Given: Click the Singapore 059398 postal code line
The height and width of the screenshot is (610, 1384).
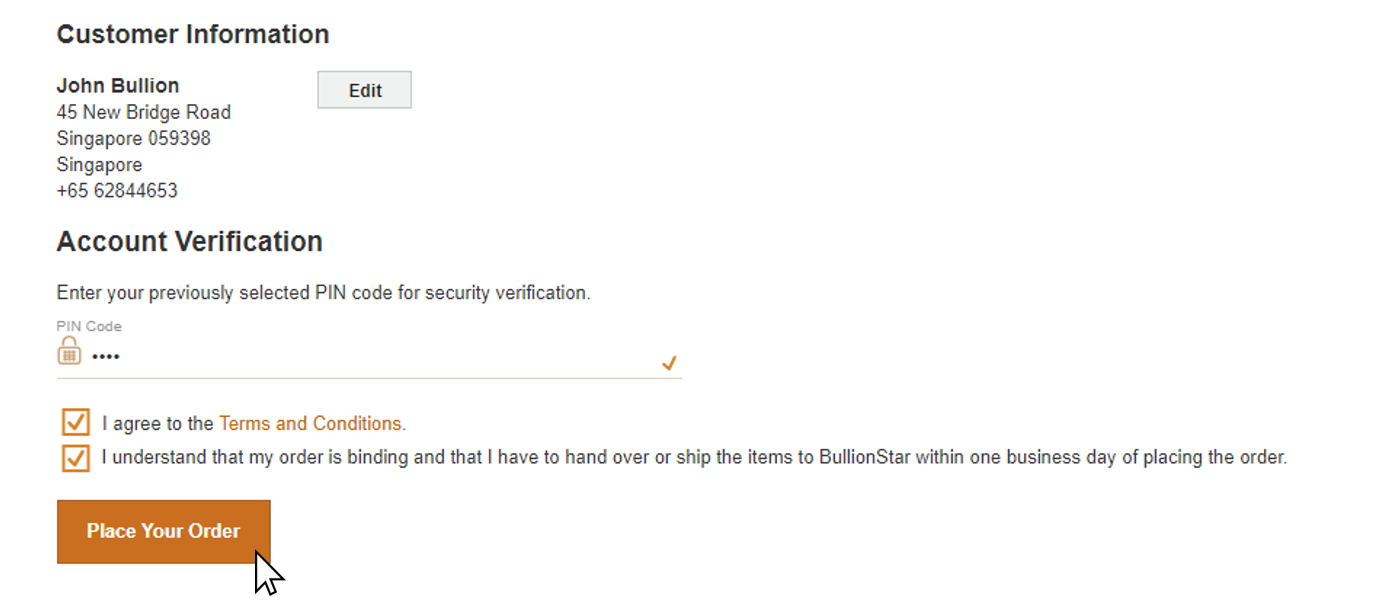Looking at the screenshot, I should (x=134, y=138).
